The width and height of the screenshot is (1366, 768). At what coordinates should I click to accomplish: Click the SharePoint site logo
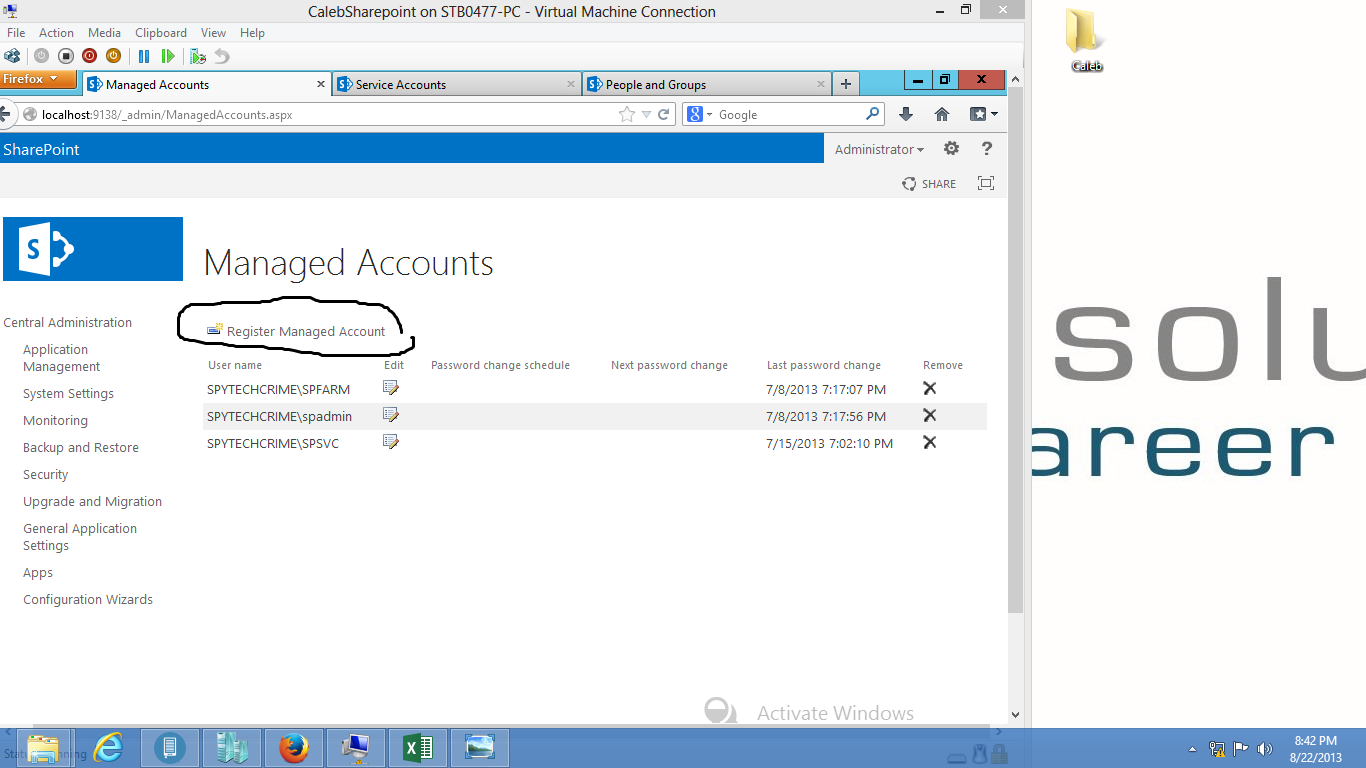click(x=92, y=248)
